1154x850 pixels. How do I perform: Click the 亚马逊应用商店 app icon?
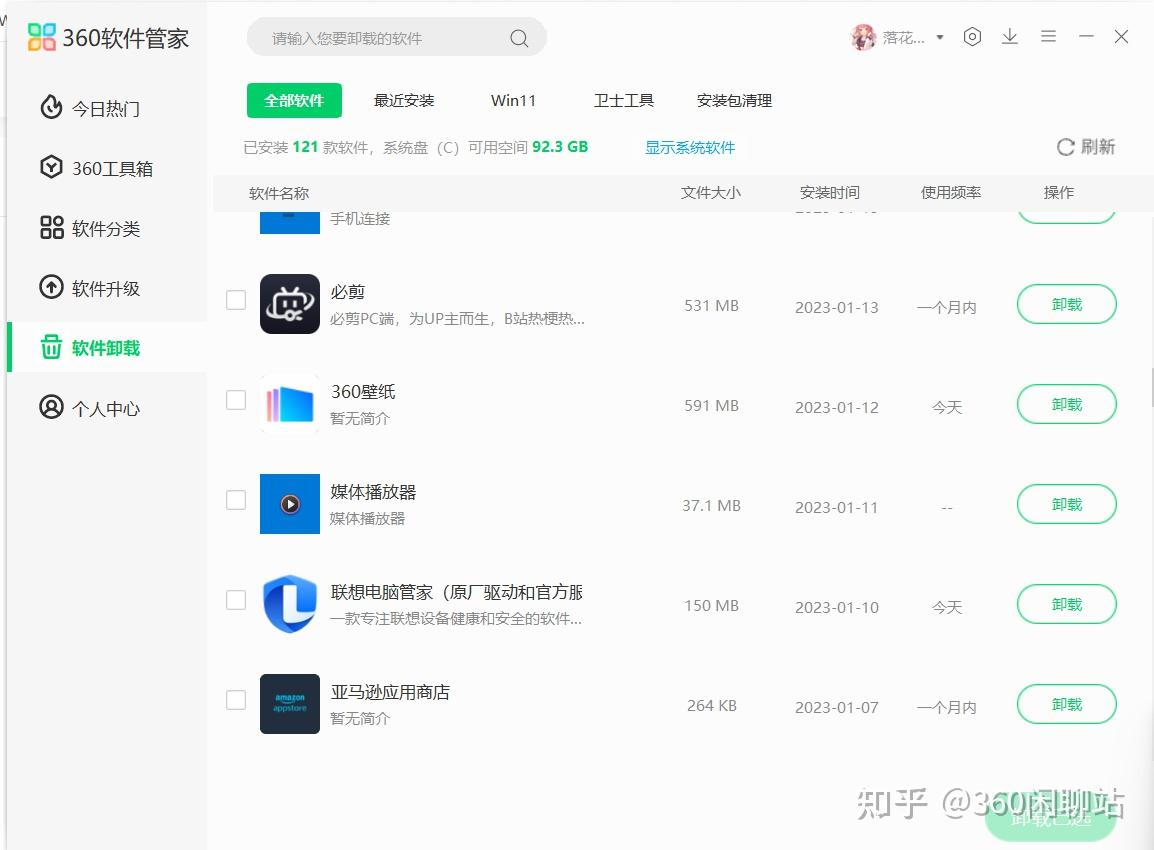[290, 704]
